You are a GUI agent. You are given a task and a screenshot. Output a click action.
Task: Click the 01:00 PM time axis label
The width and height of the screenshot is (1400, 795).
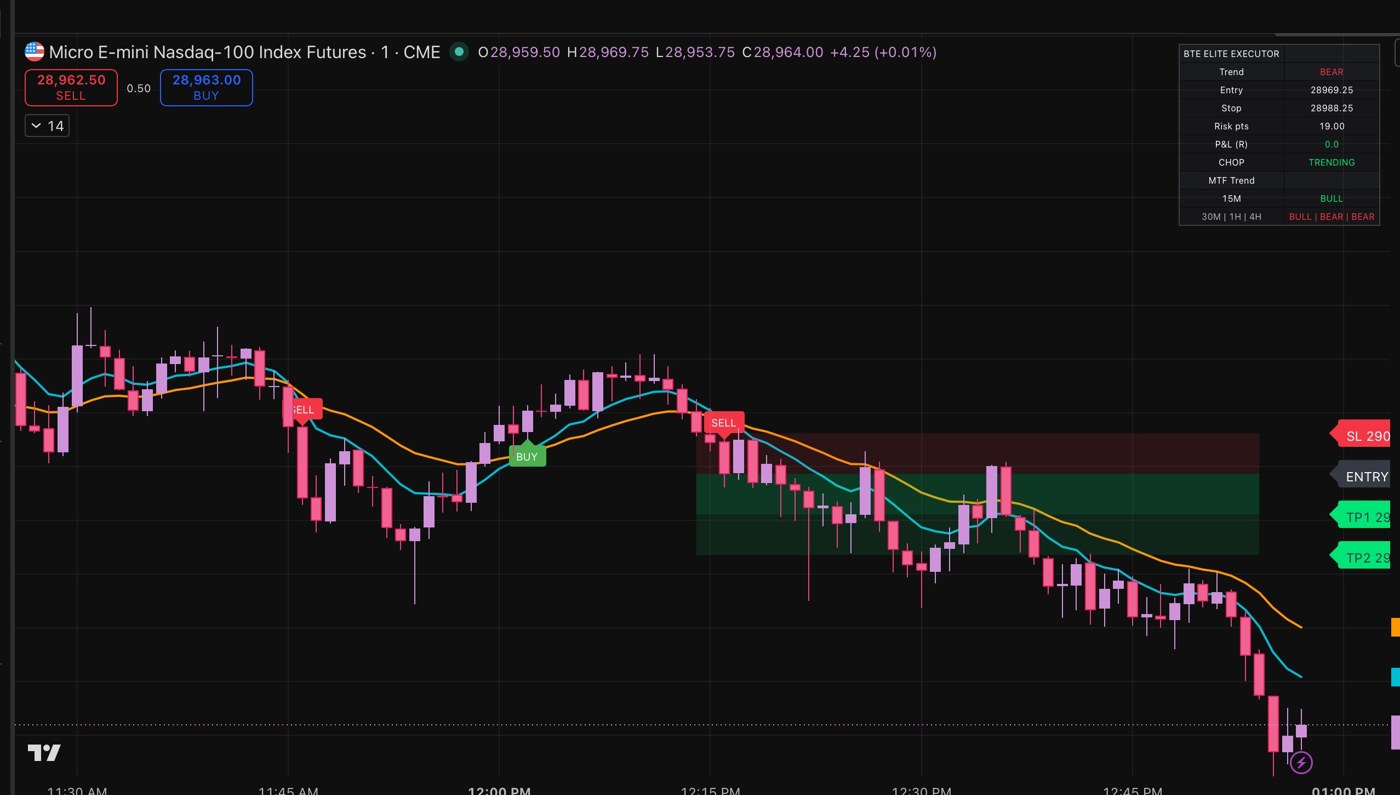(1342, 789)
